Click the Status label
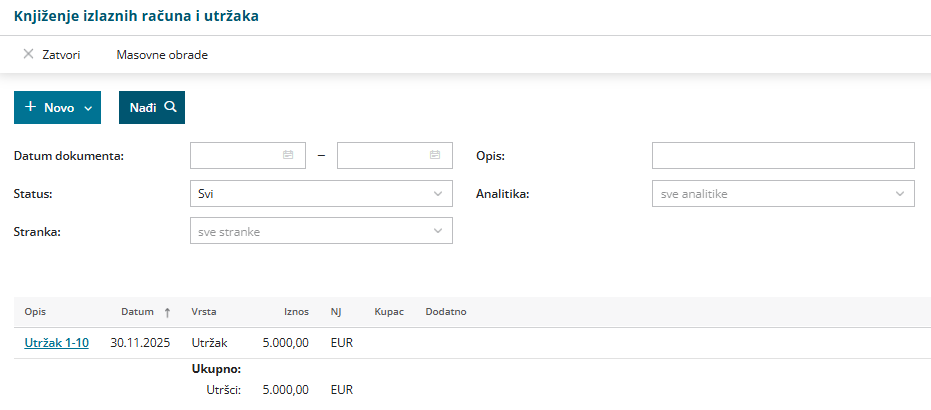 pyautogui.click(x=33, y=194)
